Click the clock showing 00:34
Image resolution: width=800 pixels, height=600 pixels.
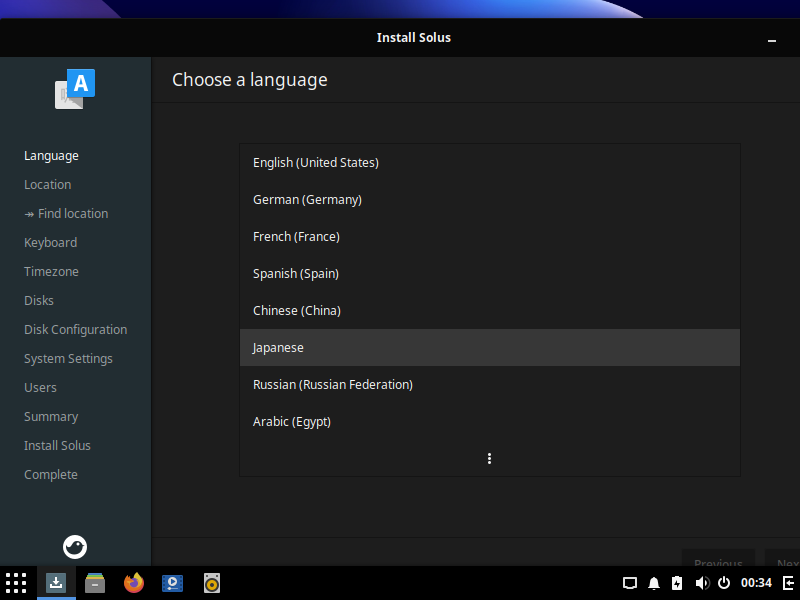coord(756,583)
